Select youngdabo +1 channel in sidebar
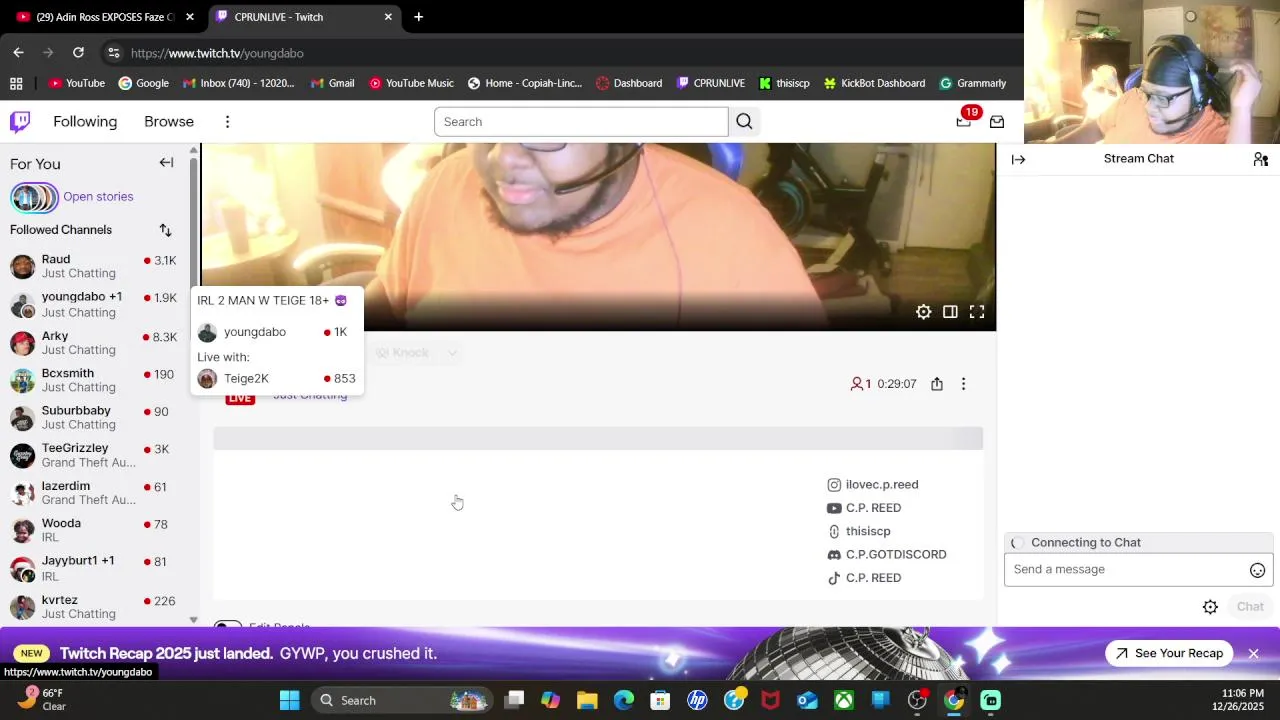This screenshot has width=1280, height=720. (x=93, y=304)
